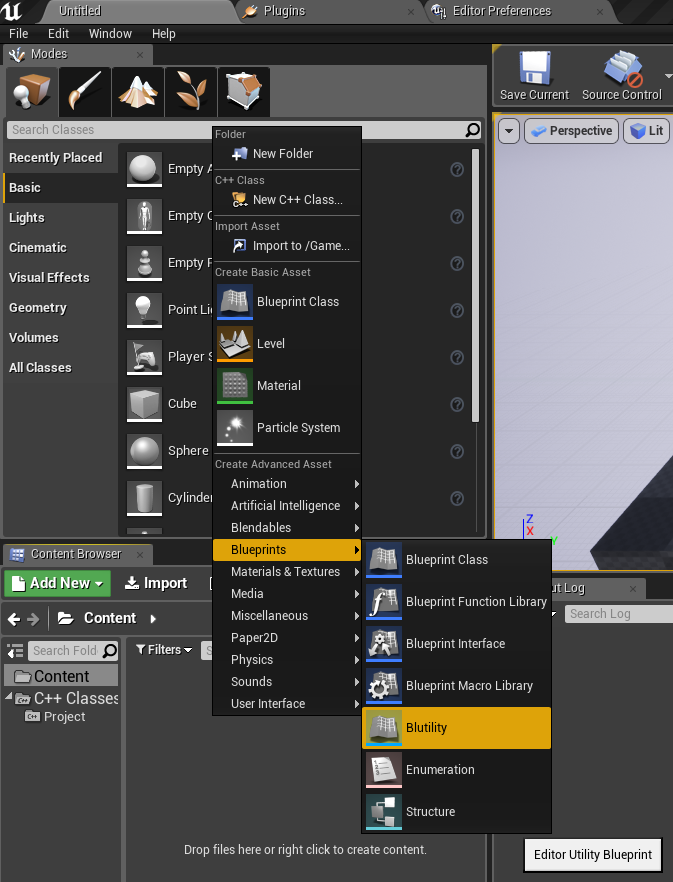This screenshot has width=673, height=882.
Task: Expand the Content path arrow
Action: pyautogui.click(x=153, y=619)
